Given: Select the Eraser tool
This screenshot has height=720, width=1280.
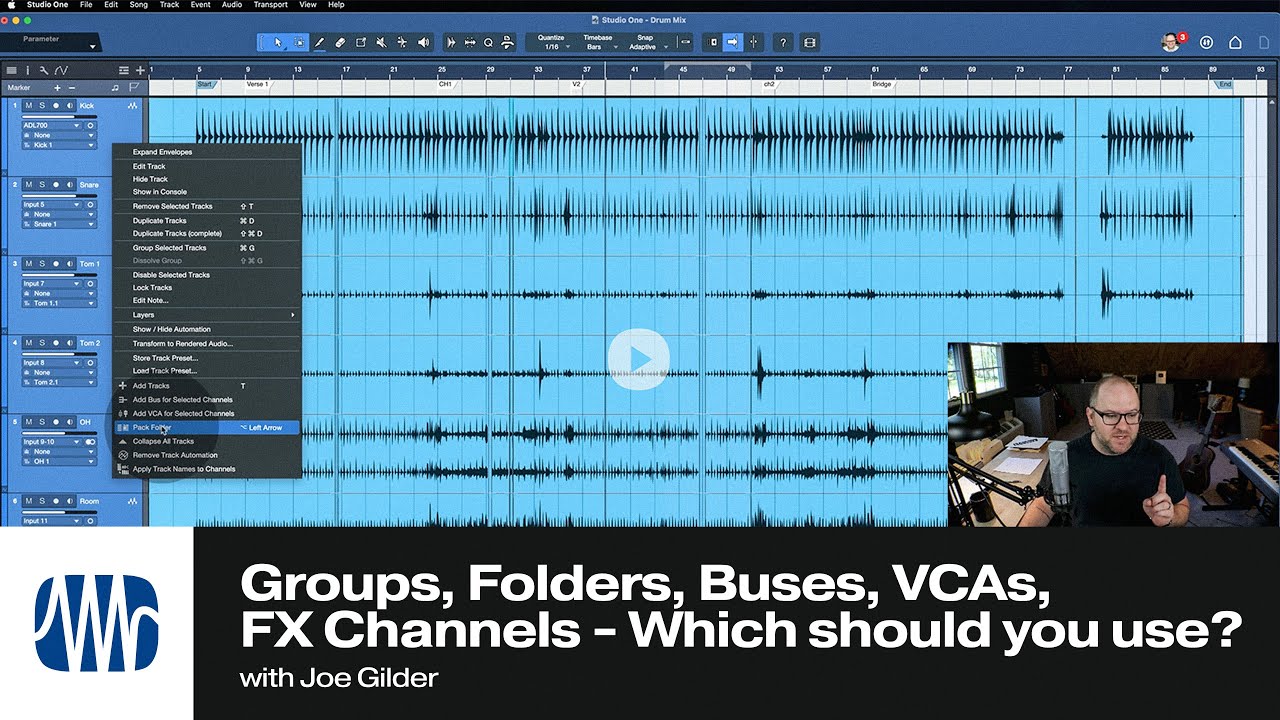Looking at the screenshot, I should coord(340,42).
